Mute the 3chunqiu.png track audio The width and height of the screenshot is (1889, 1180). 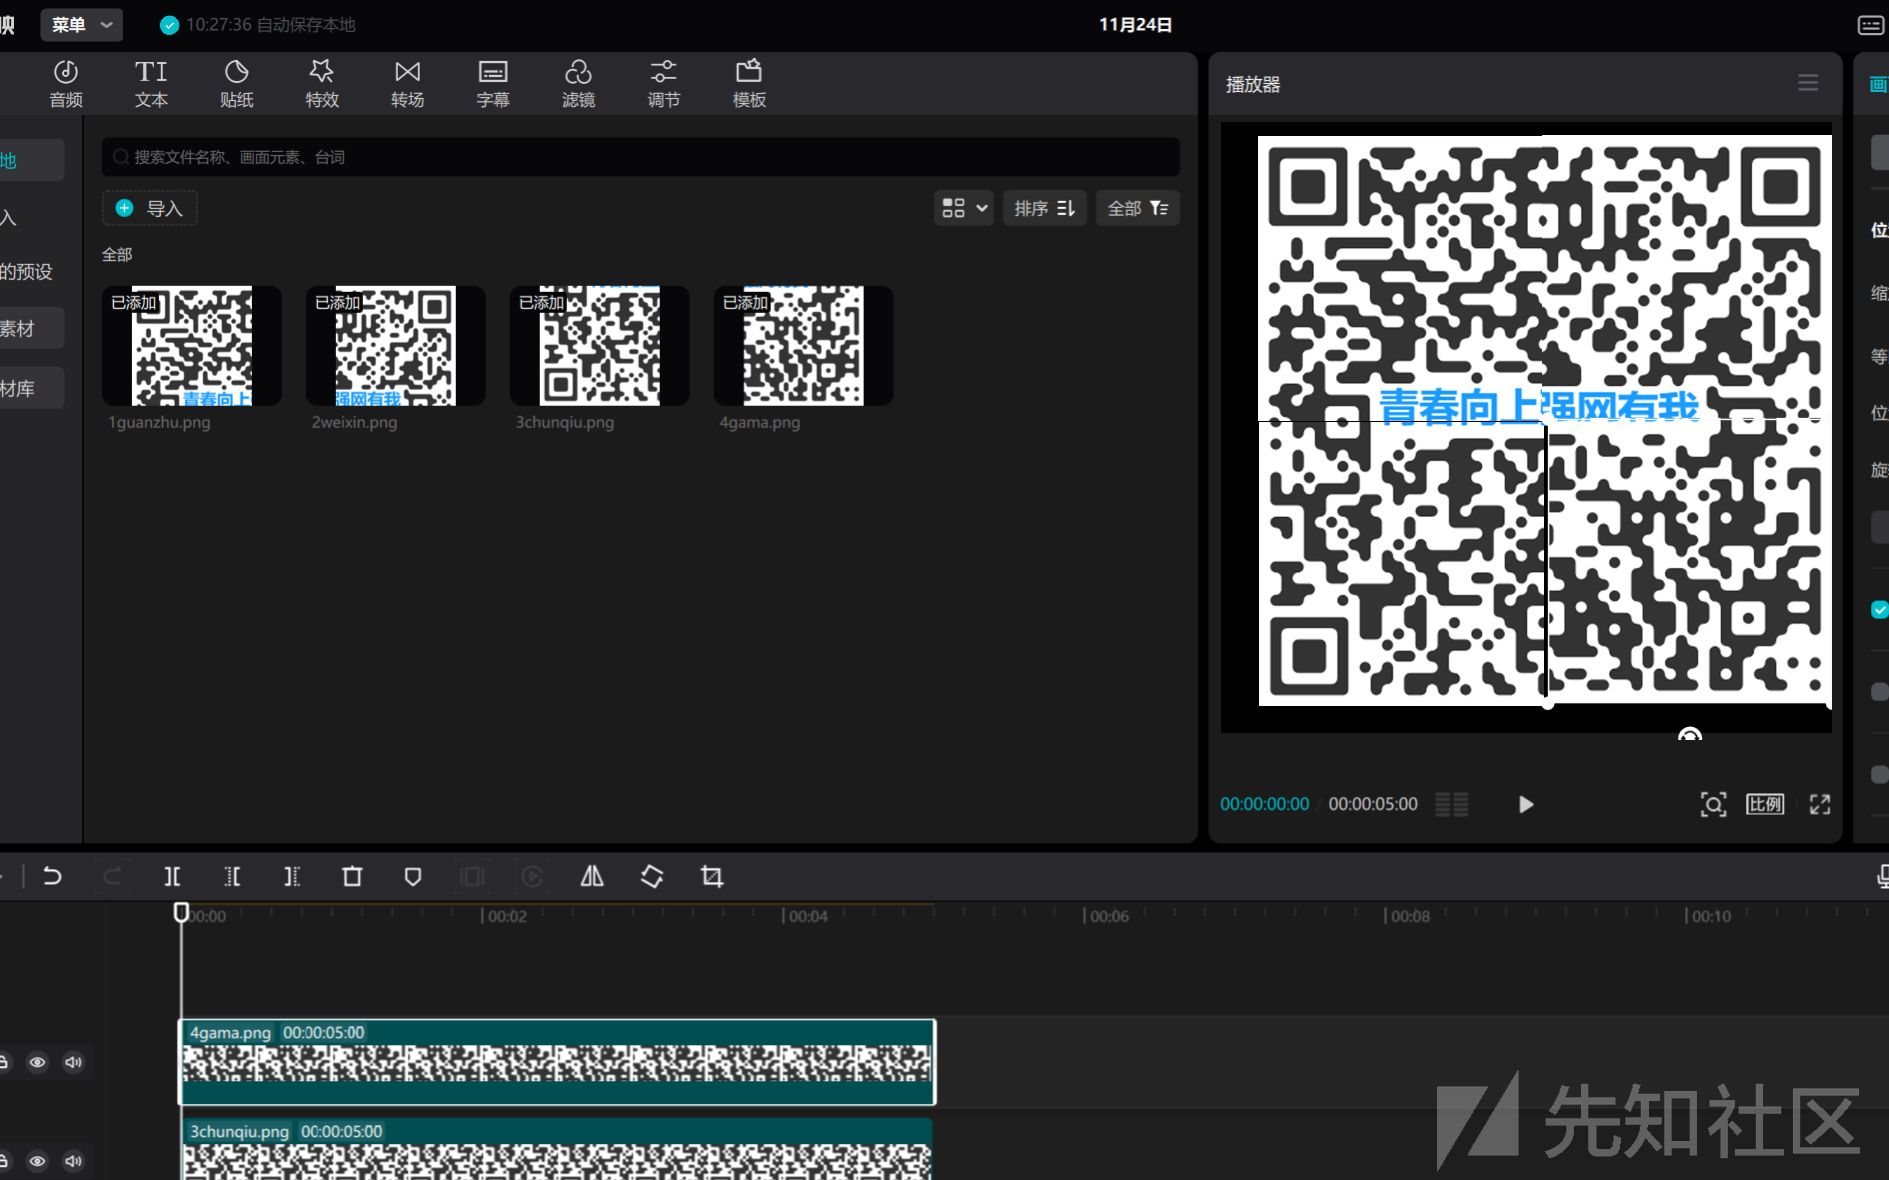pyautogui.click(x=73, y=1161)
